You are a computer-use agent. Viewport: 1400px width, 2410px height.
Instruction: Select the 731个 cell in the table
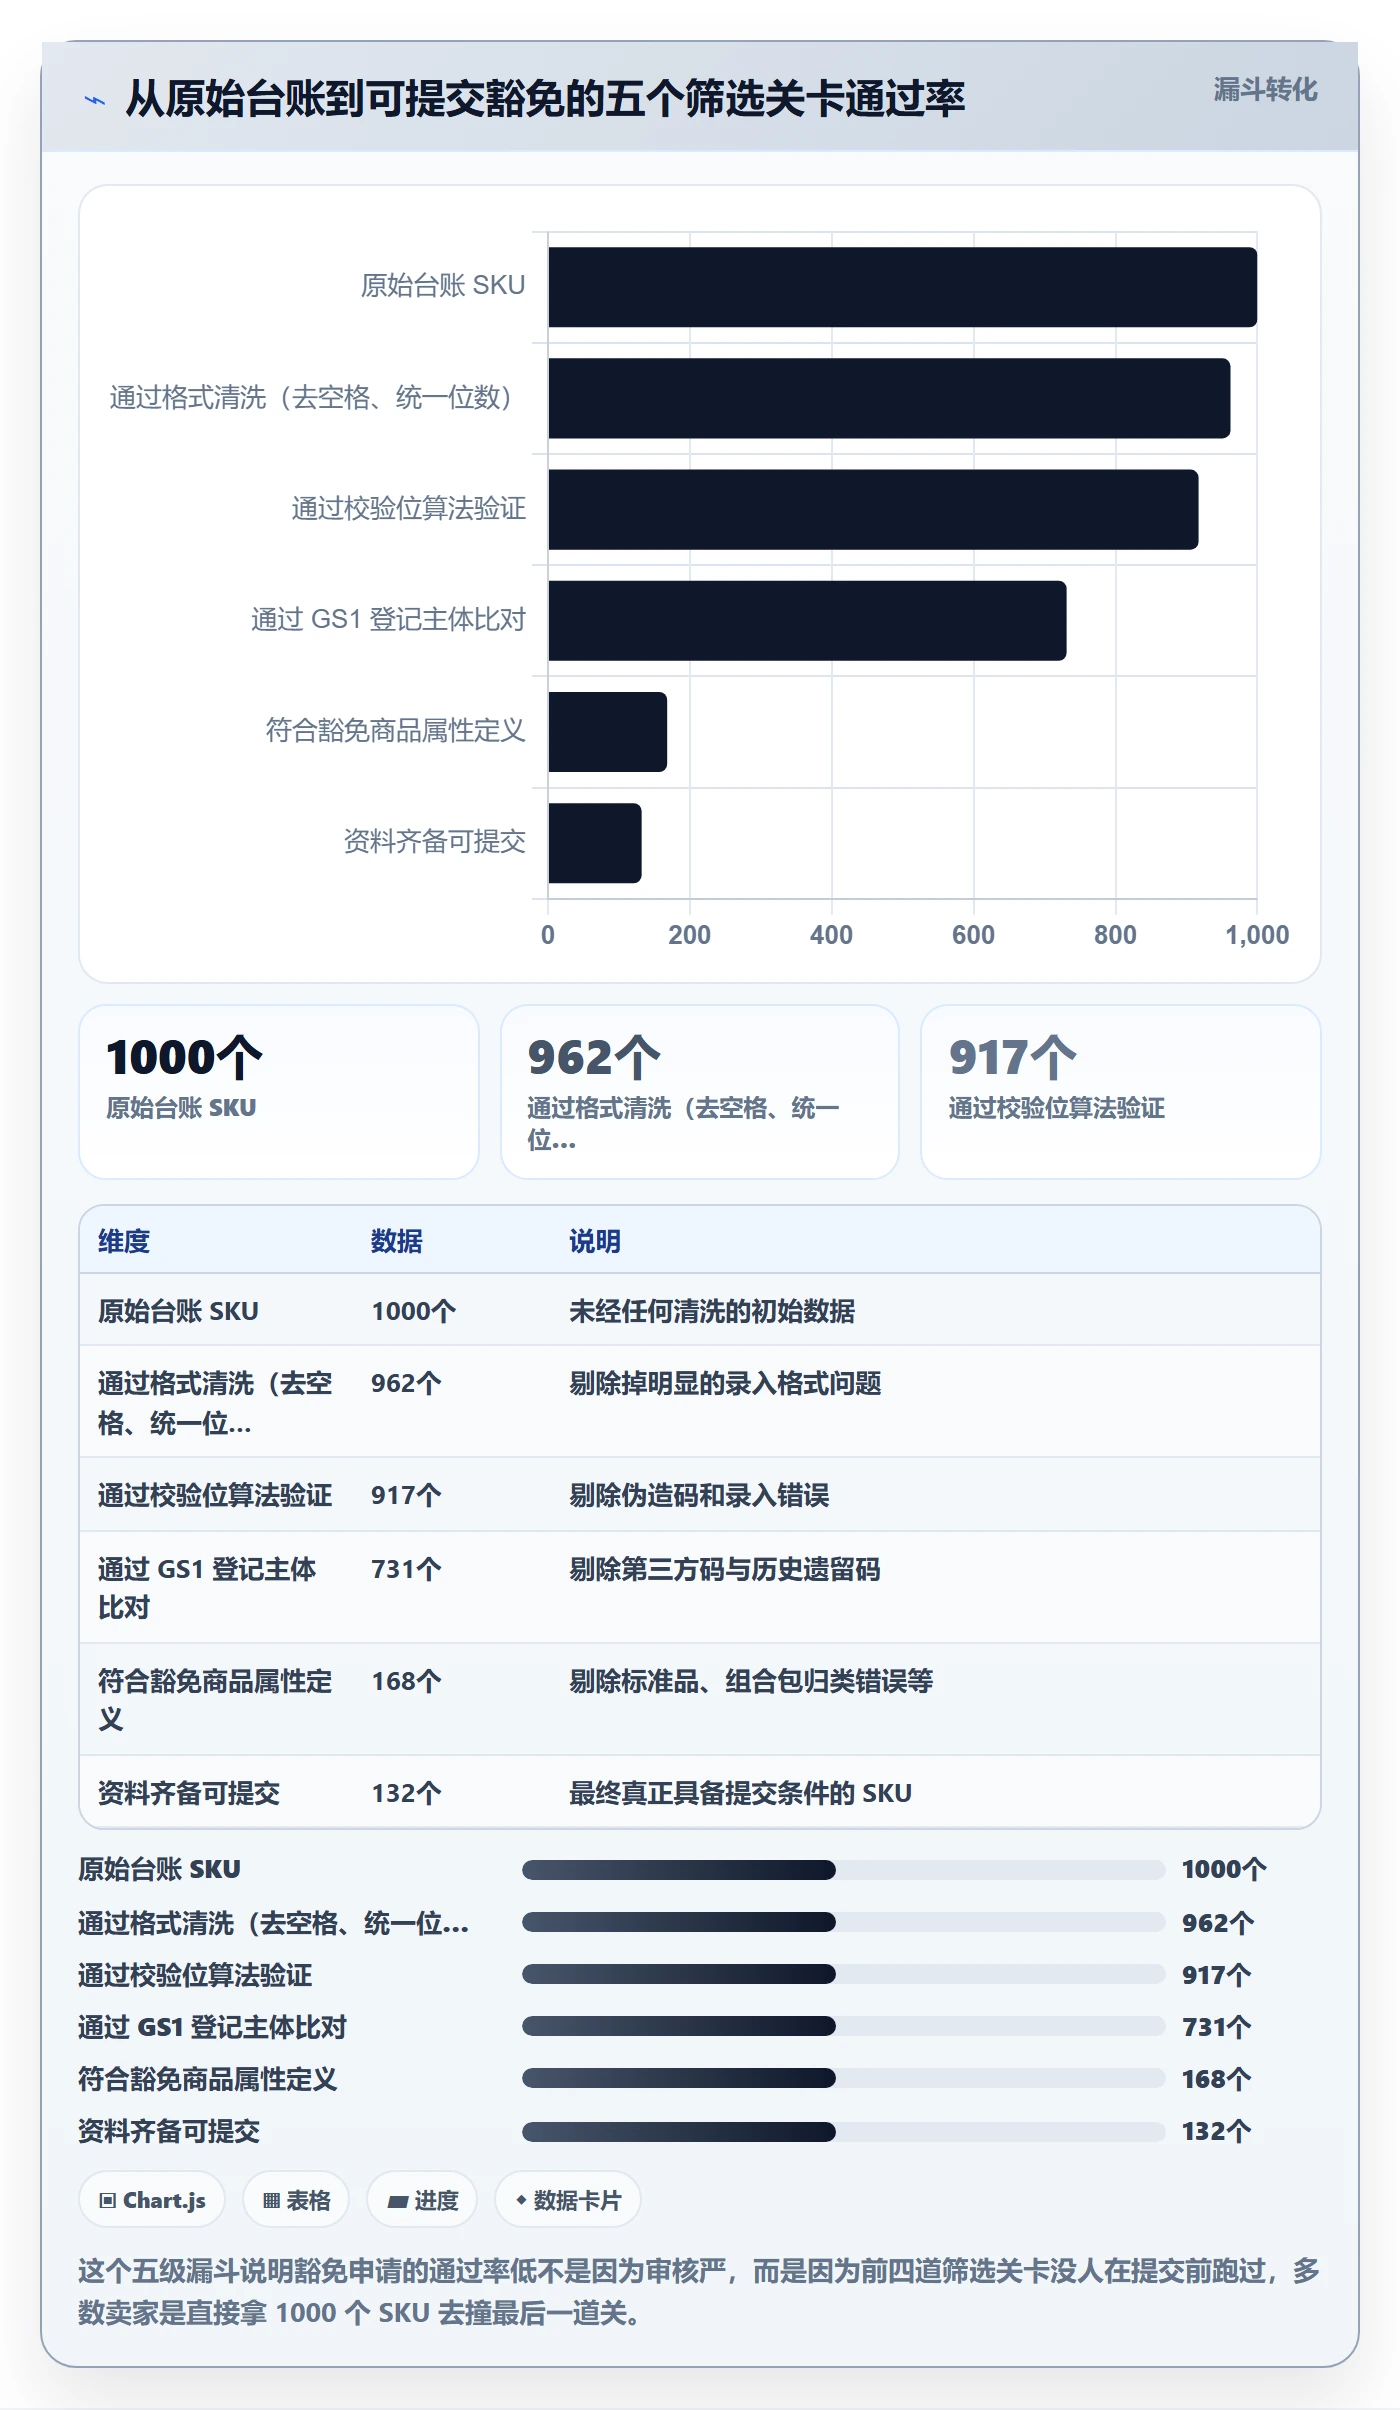406,1569
